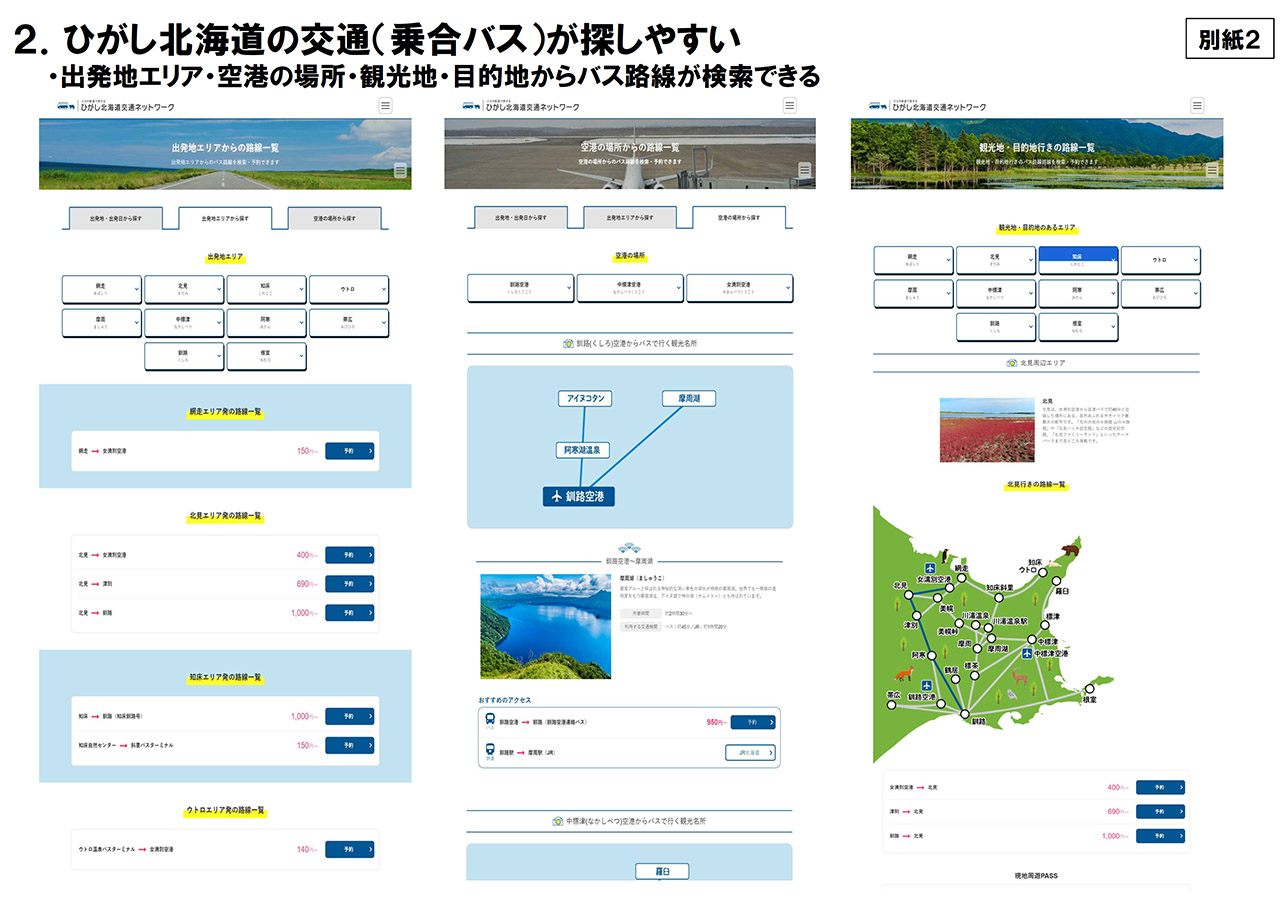1280x905 pixels.
Task: Click the bus icon beside the 釧路空港連絡バス route
Action: point(490,720)
